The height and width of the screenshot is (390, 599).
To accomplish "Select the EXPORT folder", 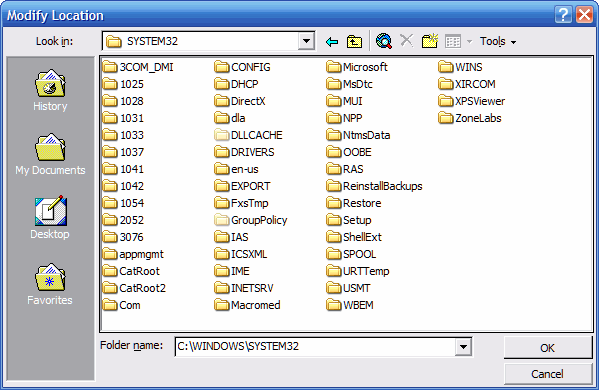I will click(242, 186).
